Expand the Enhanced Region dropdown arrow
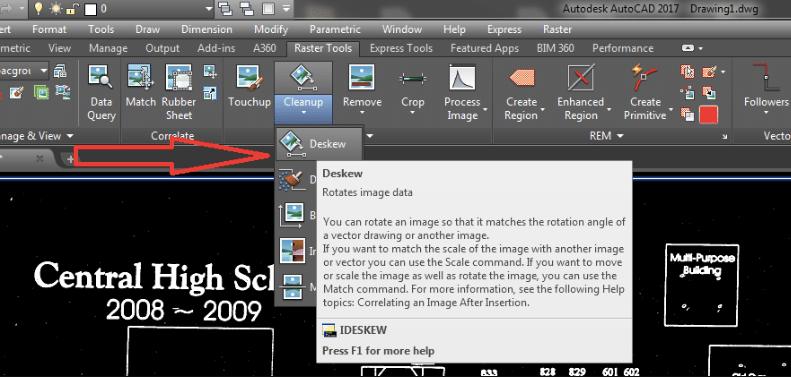 (609, 109)
